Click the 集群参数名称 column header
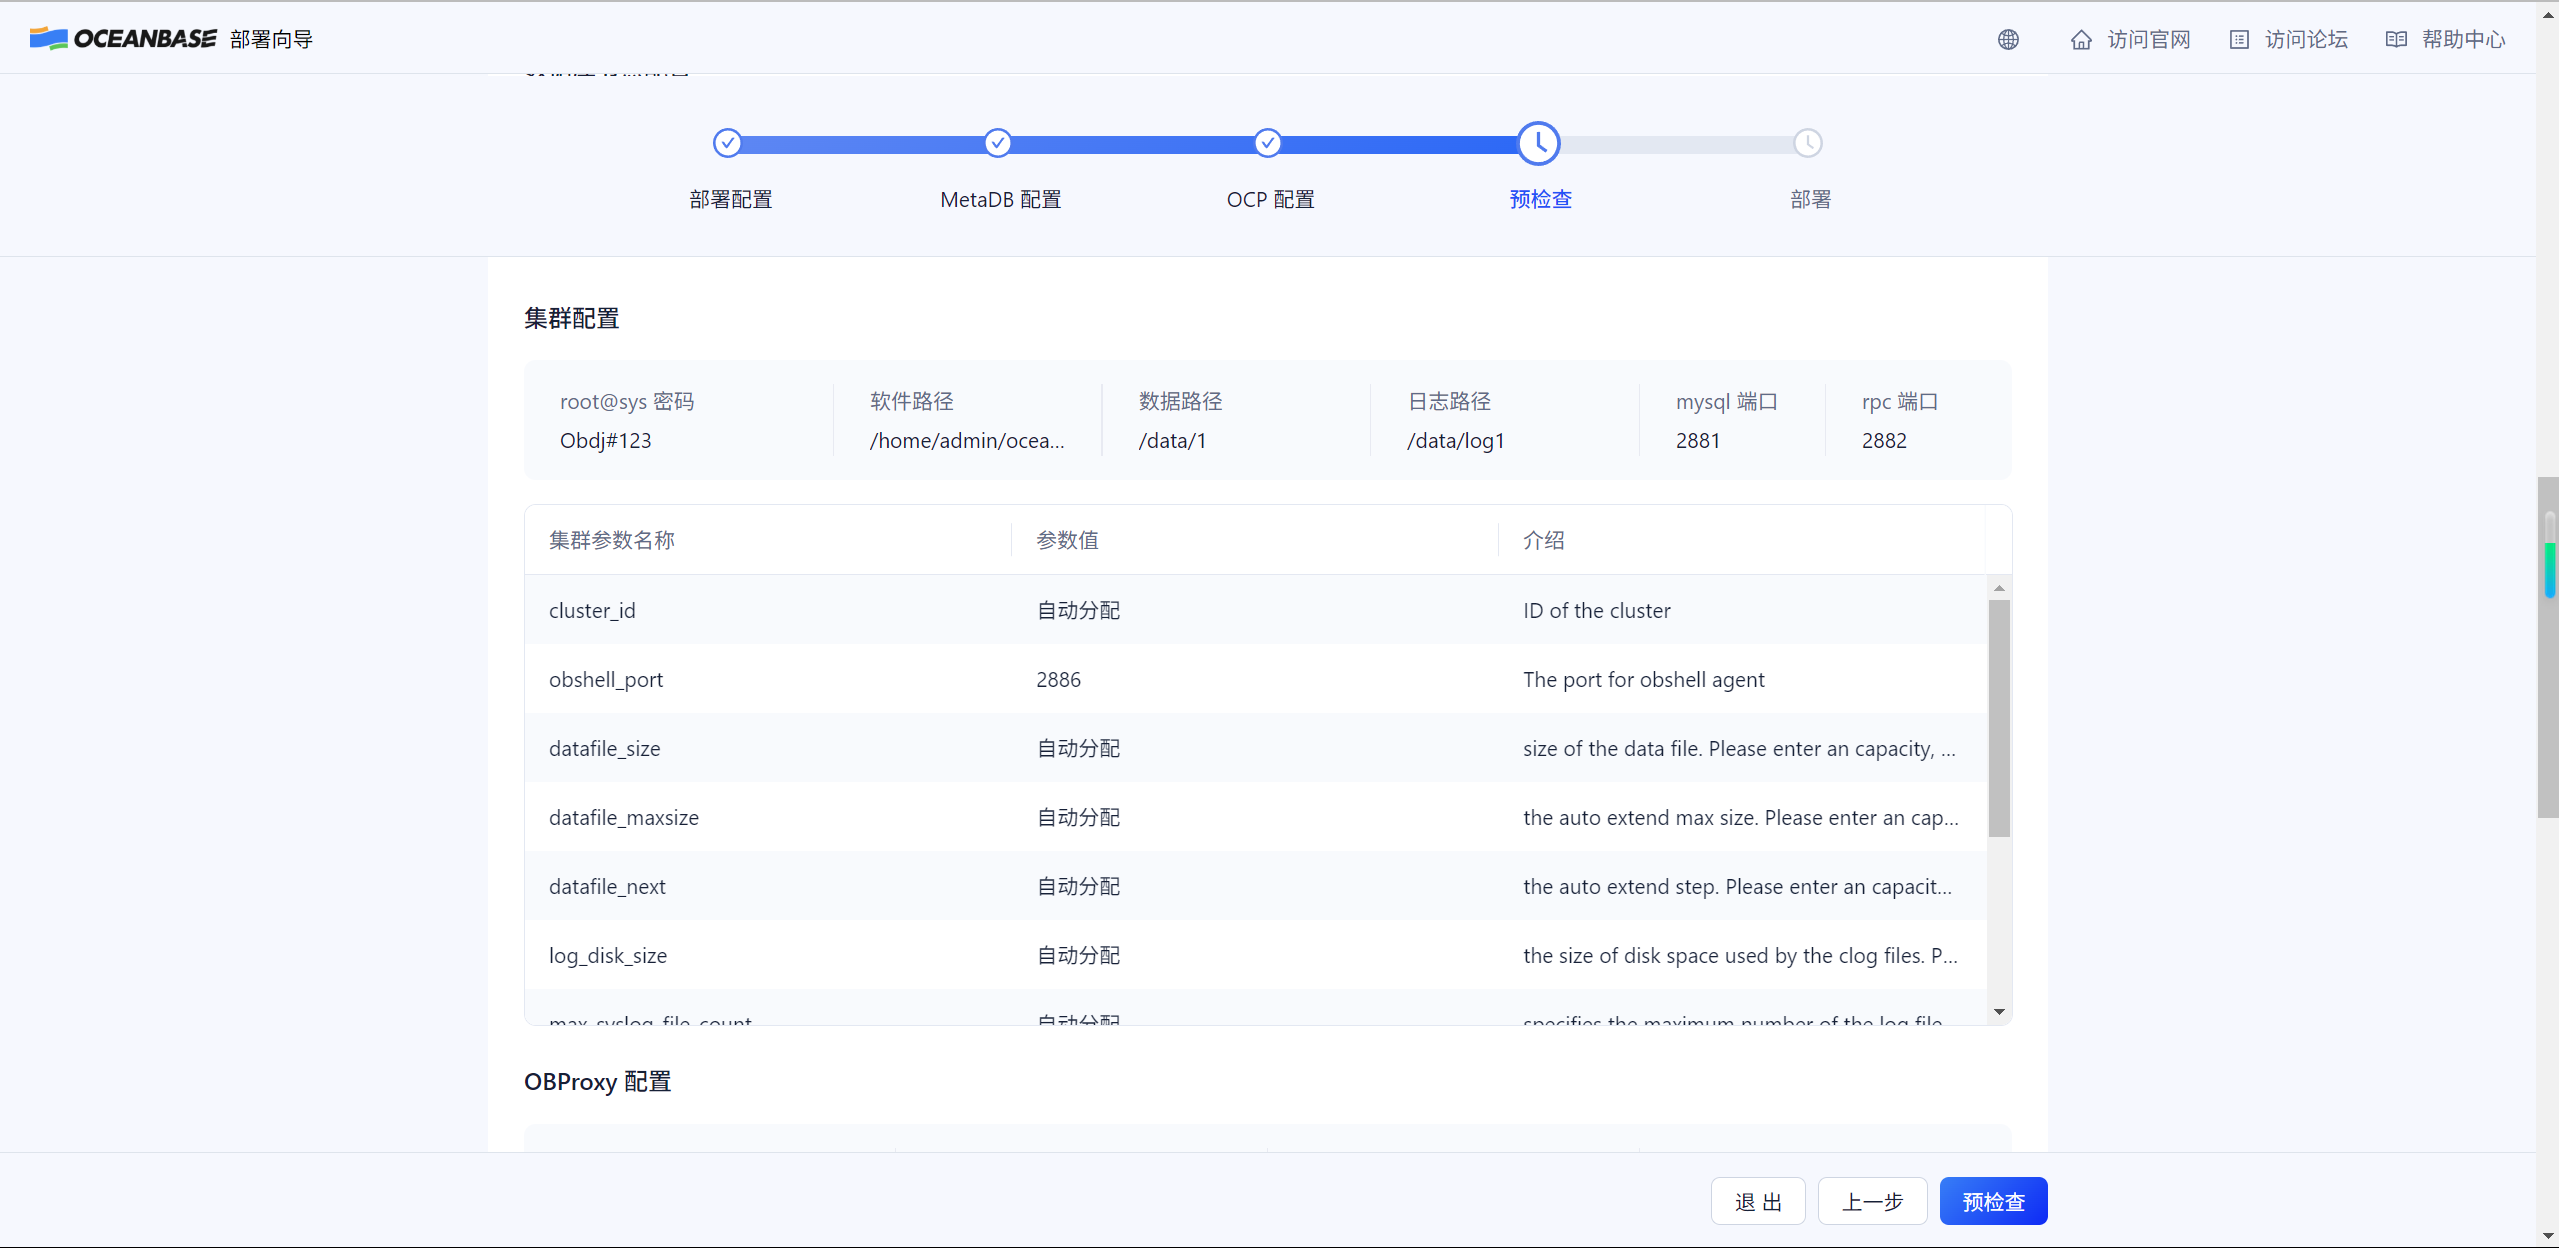The height and width of the screenshot is (1248, 2559). pyautogui.click(x=612, y=540)
